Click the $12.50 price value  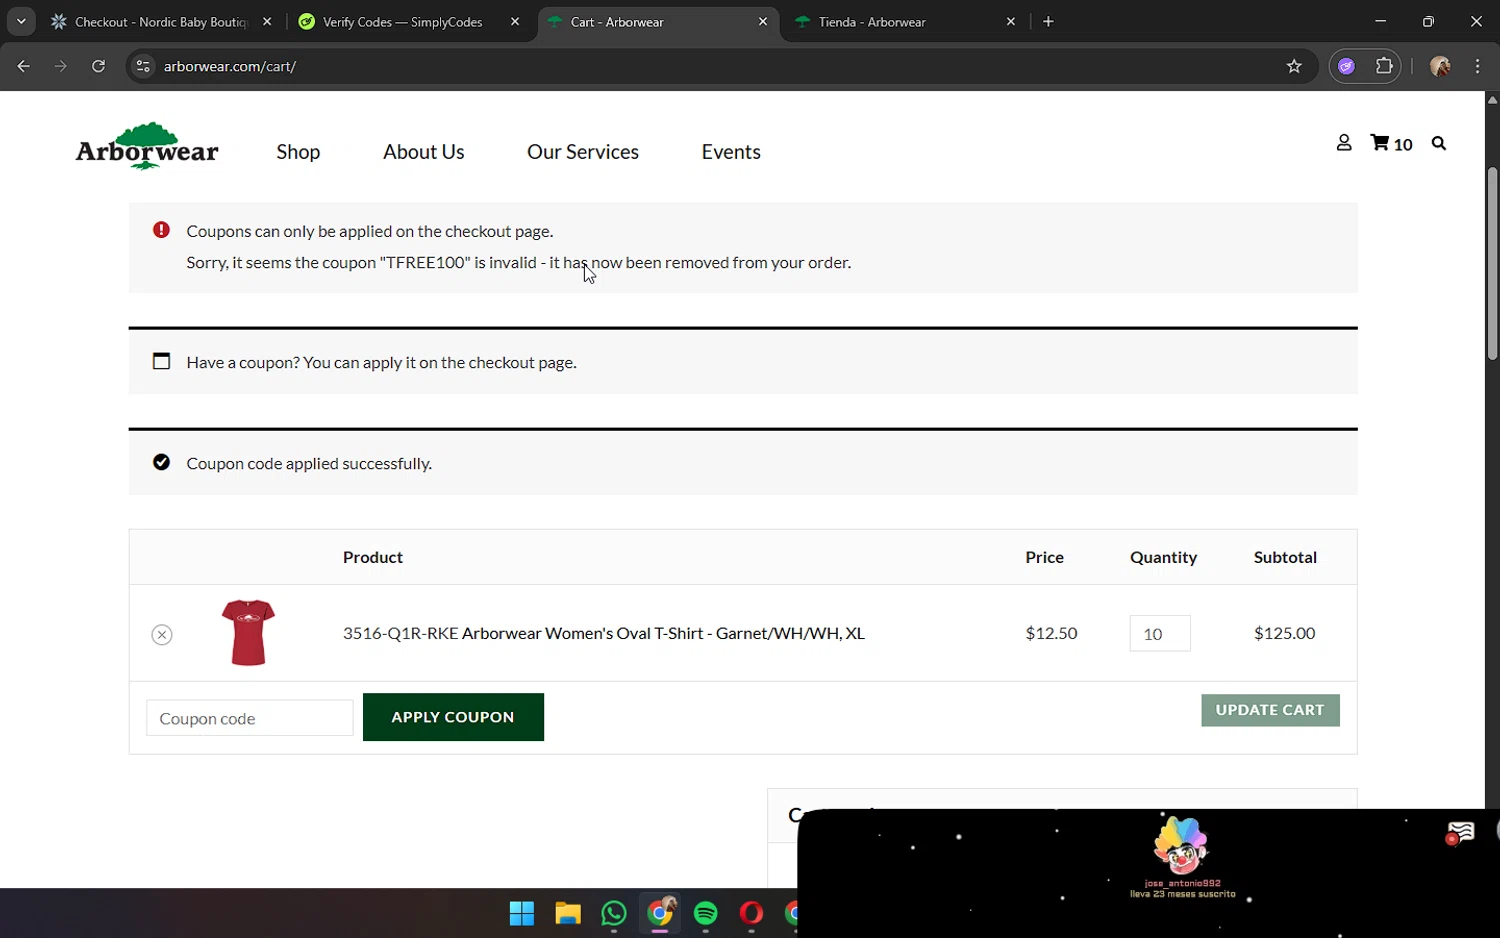1052,633
